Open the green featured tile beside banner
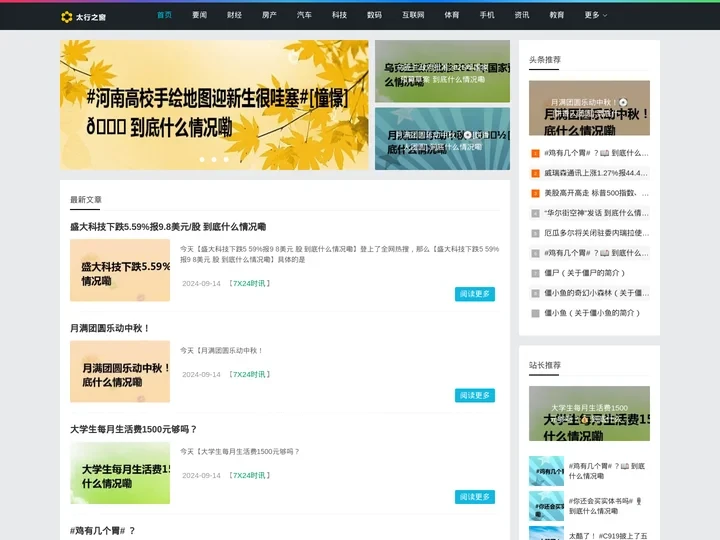 [442, 71]
